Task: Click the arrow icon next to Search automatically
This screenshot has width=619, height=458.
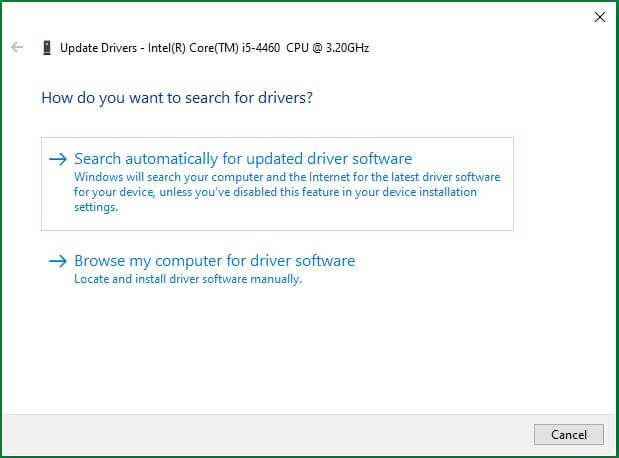Action: click(58, 159)
